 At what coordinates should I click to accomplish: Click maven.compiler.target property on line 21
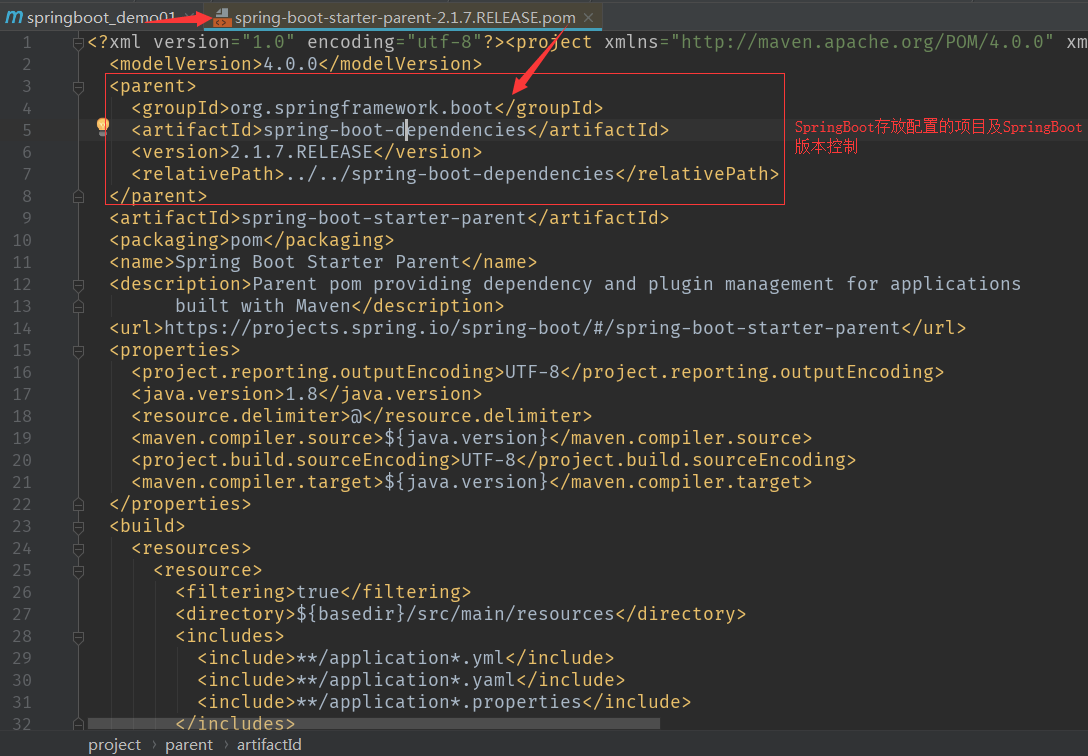[472, 482]
